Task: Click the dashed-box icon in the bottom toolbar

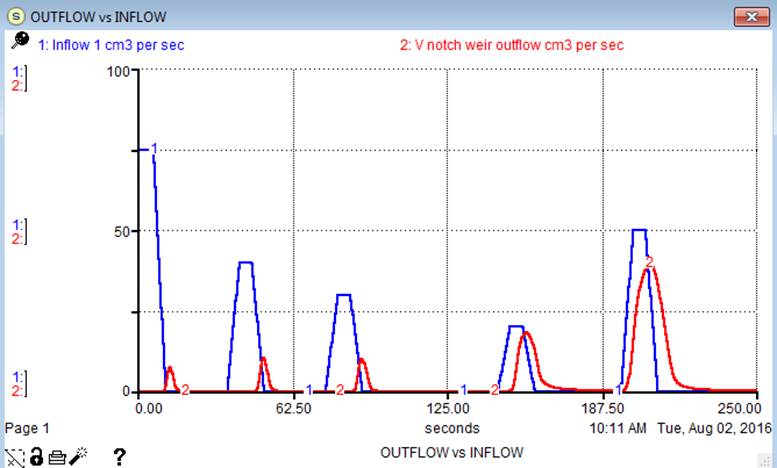Action: tap(13, 456)
